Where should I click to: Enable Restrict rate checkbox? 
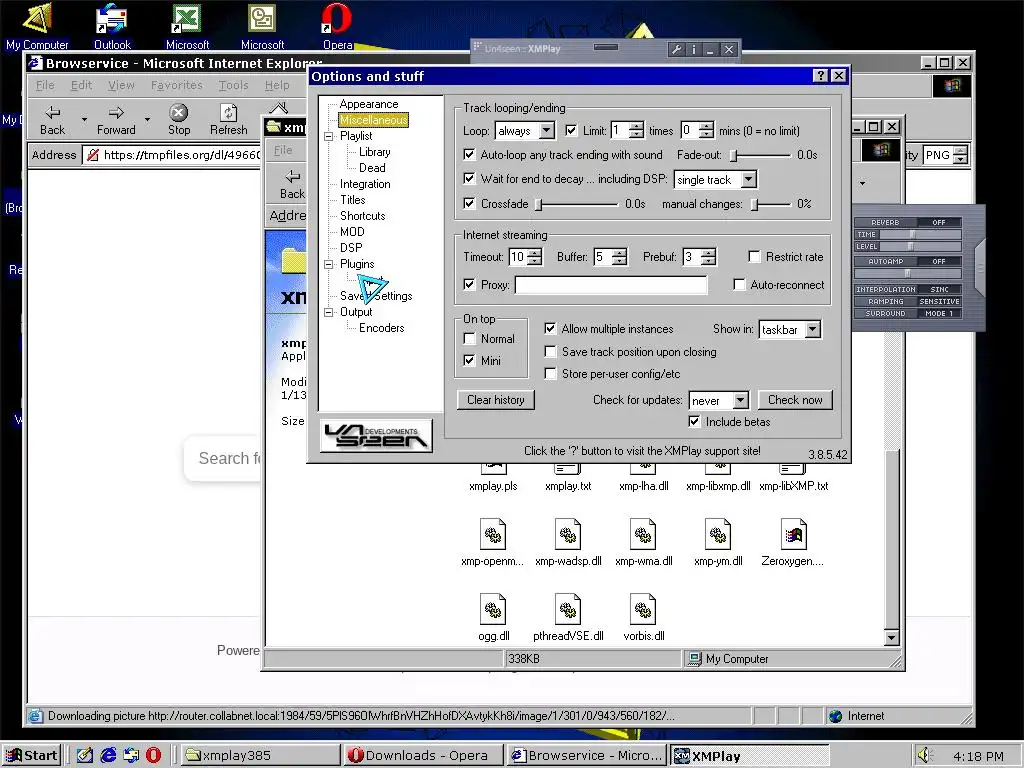point(754,257)
